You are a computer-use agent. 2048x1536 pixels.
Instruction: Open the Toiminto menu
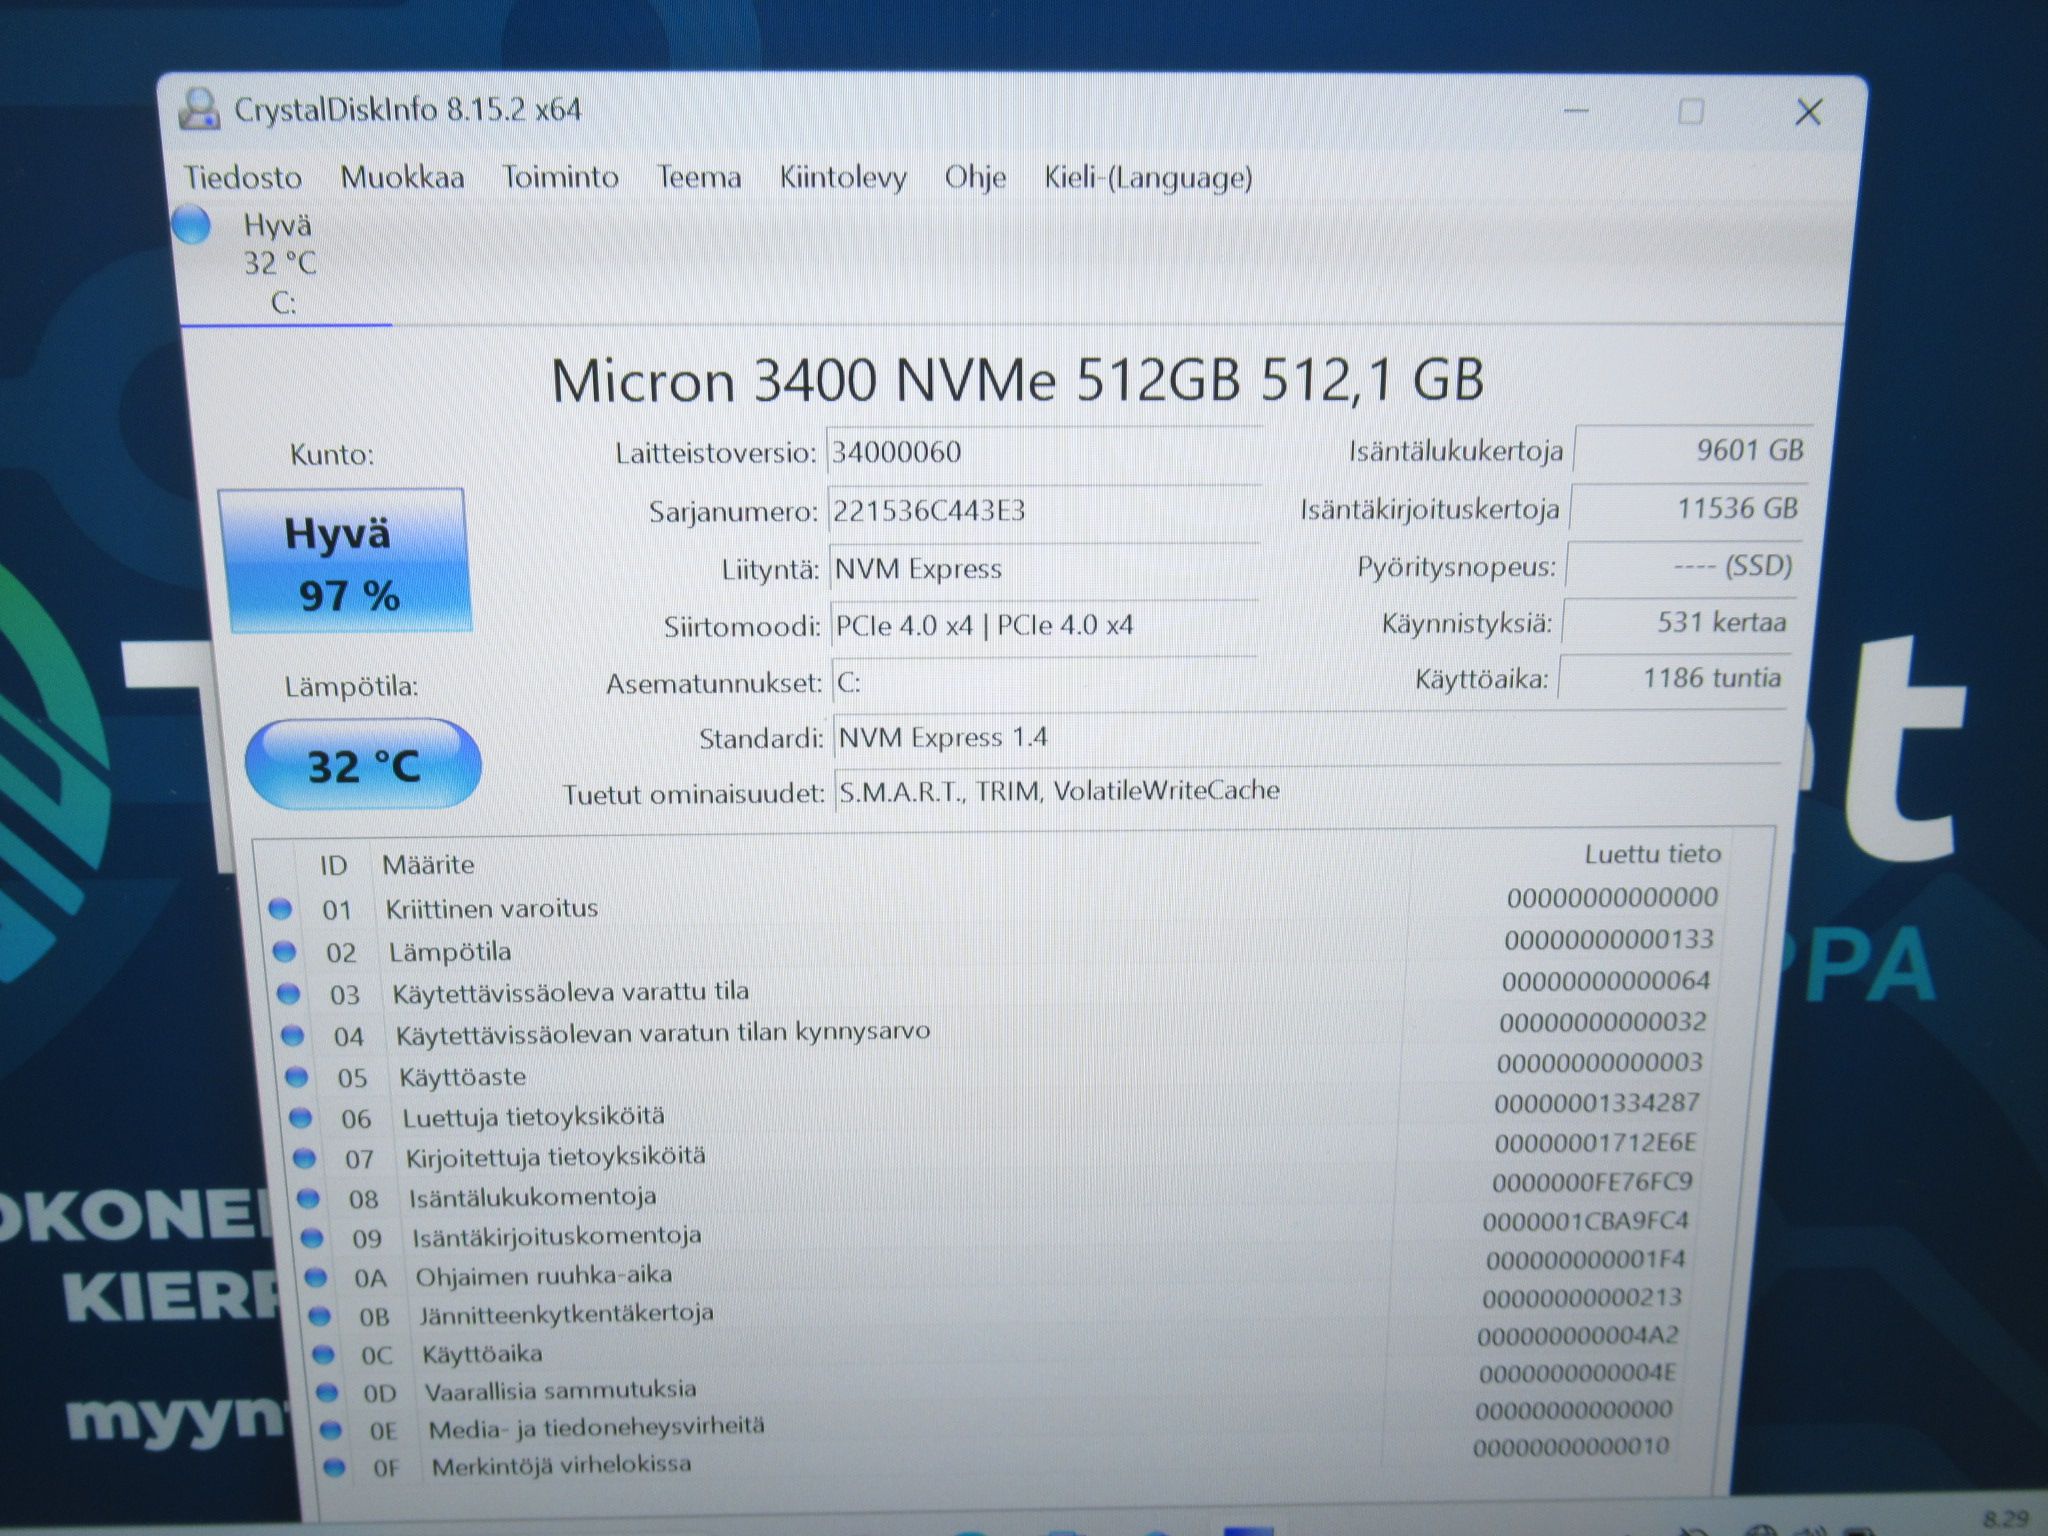[560, 177]
